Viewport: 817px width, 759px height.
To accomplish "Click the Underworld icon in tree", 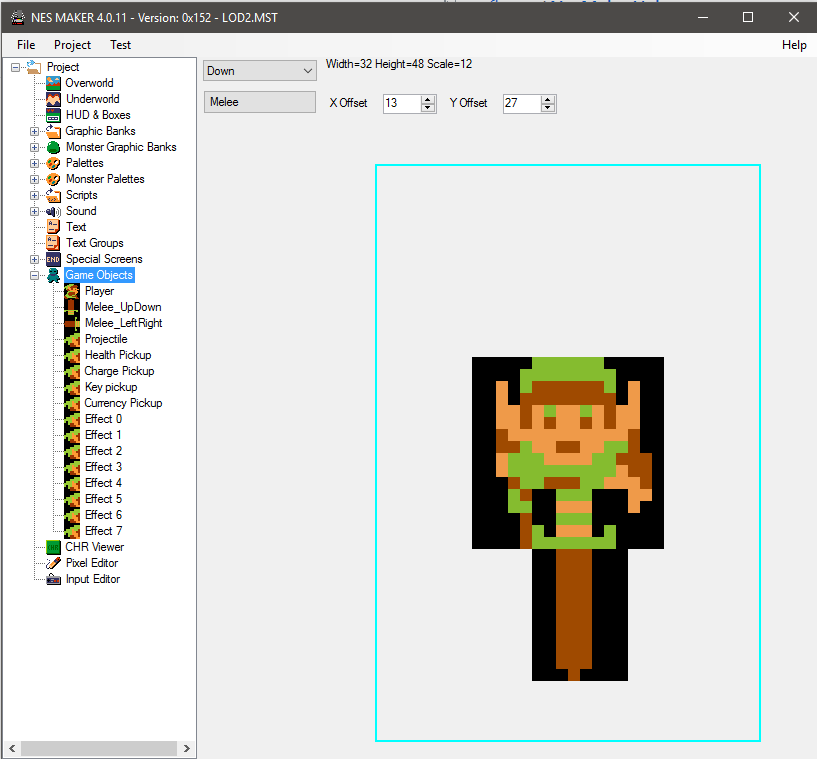I will pyautogui.click(x=53, y=99).
